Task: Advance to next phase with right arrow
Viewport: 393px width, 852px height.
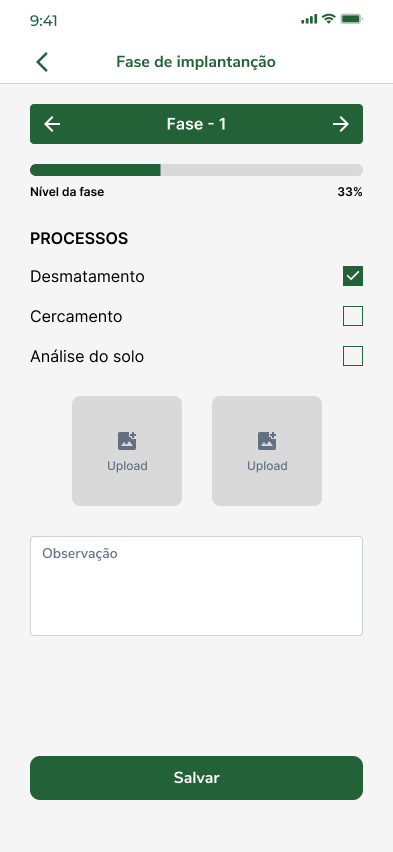Action: coord(341,124)
